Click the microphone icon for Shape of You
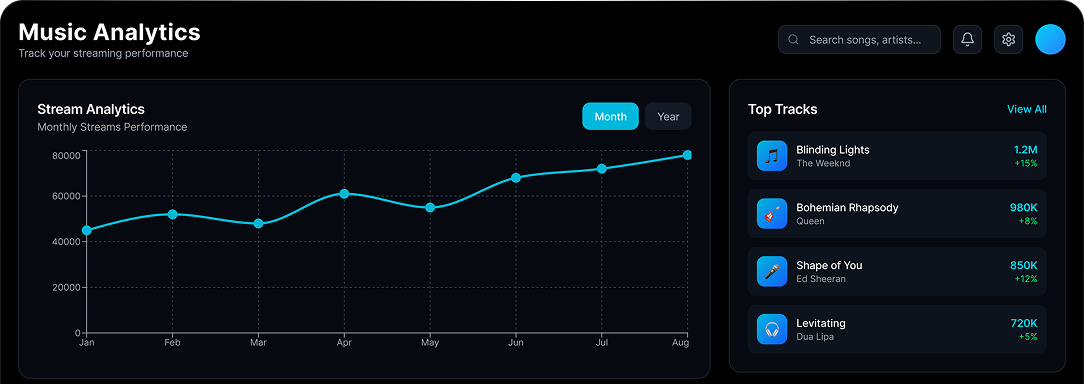The height and width of the screenshot is (384, 1084). (x=772, y=271)
